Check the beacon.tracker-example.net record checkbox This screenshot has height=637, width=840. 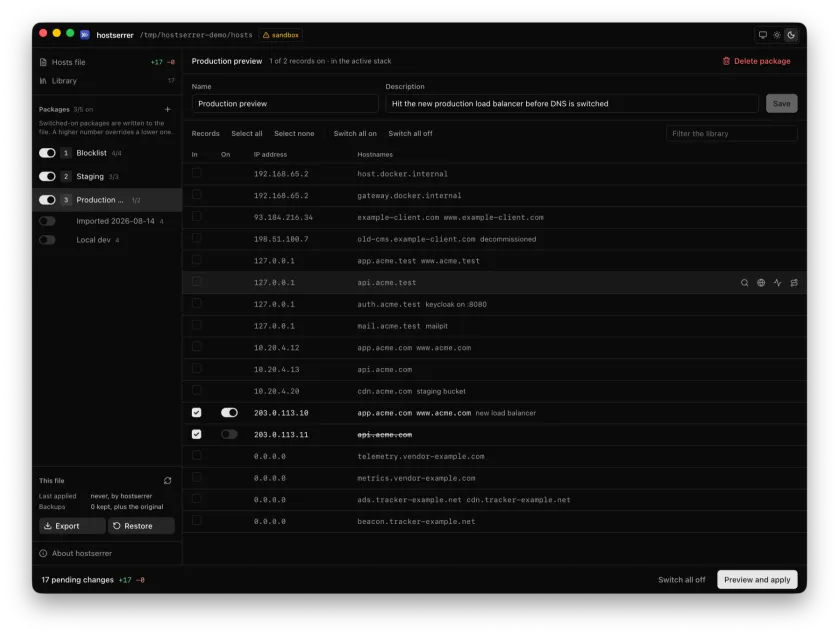(x=197, y=520)
